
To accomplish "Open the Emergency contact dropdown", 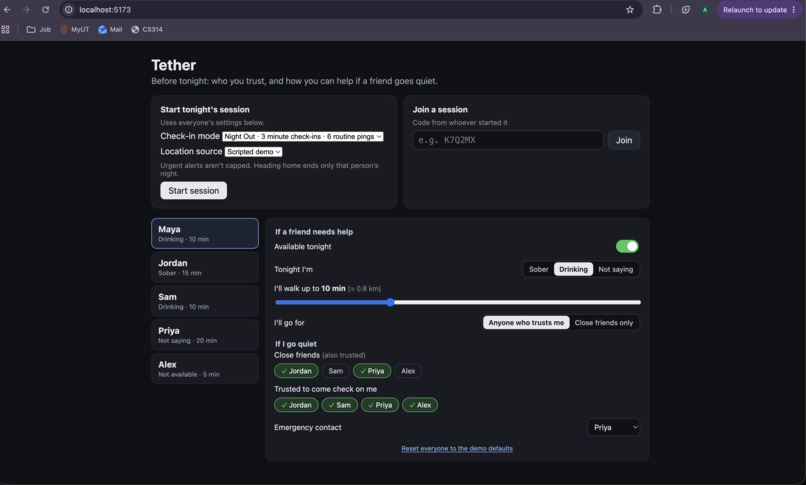I will point(613,427).
